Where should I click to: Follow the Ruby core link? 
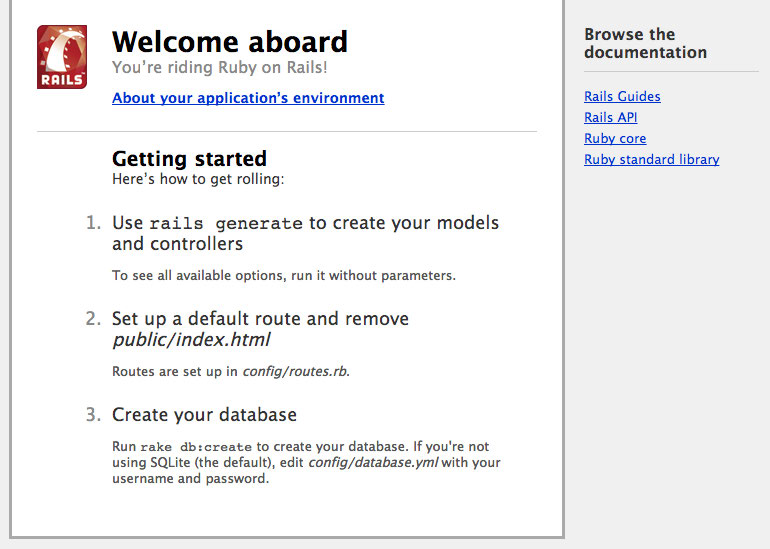pos(615,139)
